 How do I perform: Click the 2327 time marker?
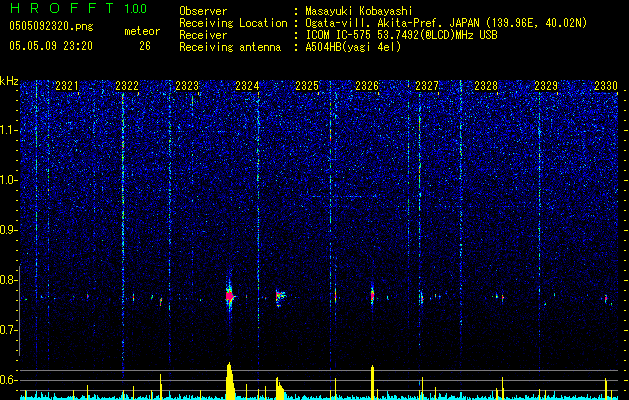pos(427,86)
